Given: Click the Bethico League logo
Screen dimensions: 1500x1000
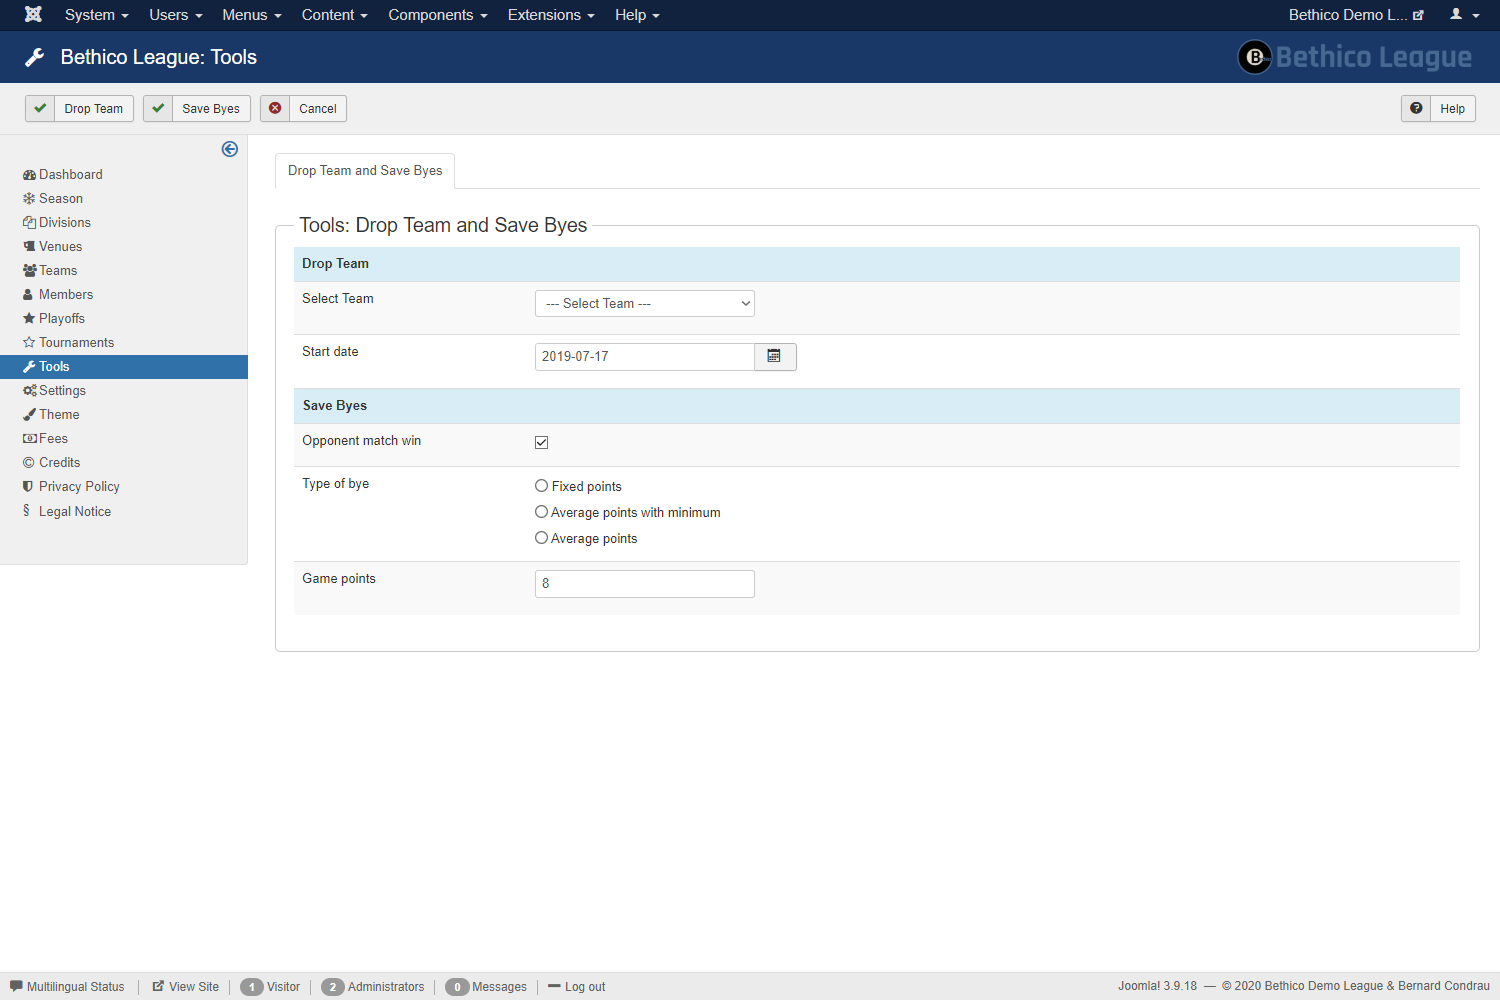Looking at the screenshot, I should (1355, 57).
